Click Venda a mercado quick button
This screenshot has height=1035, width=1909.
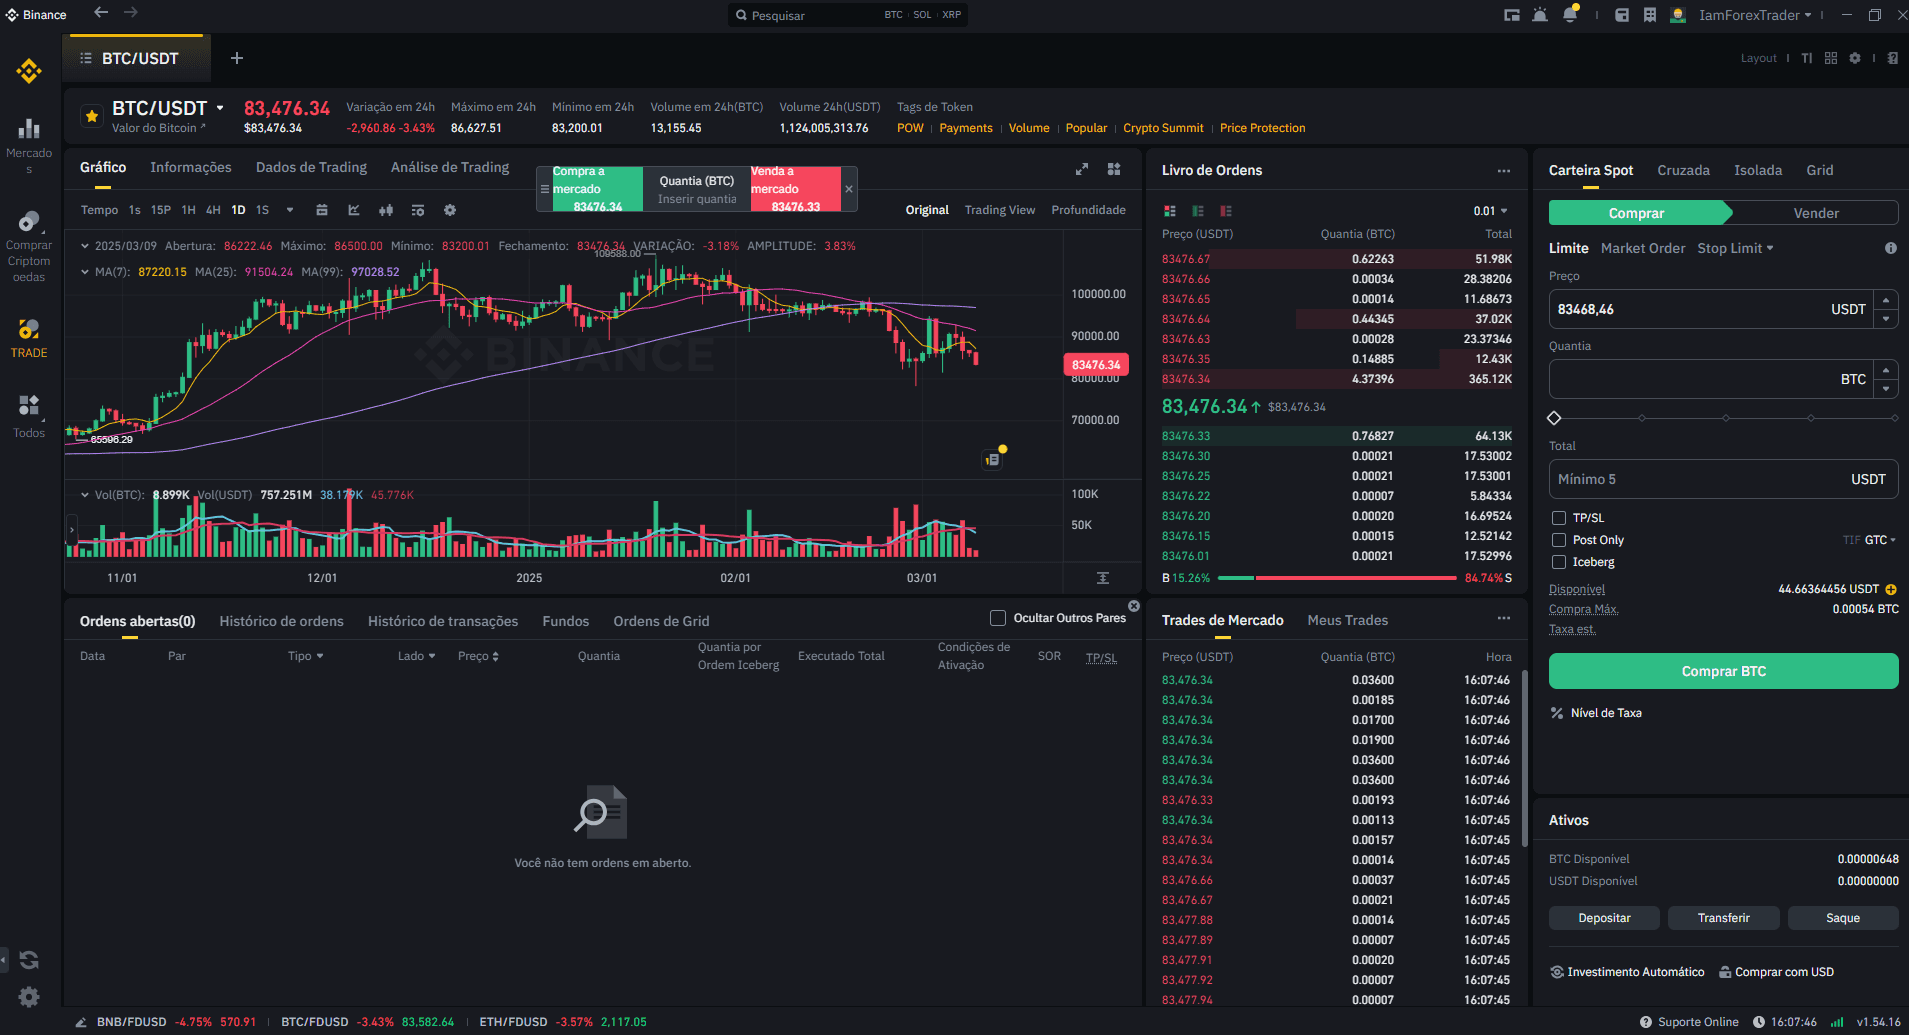(795, 189)
